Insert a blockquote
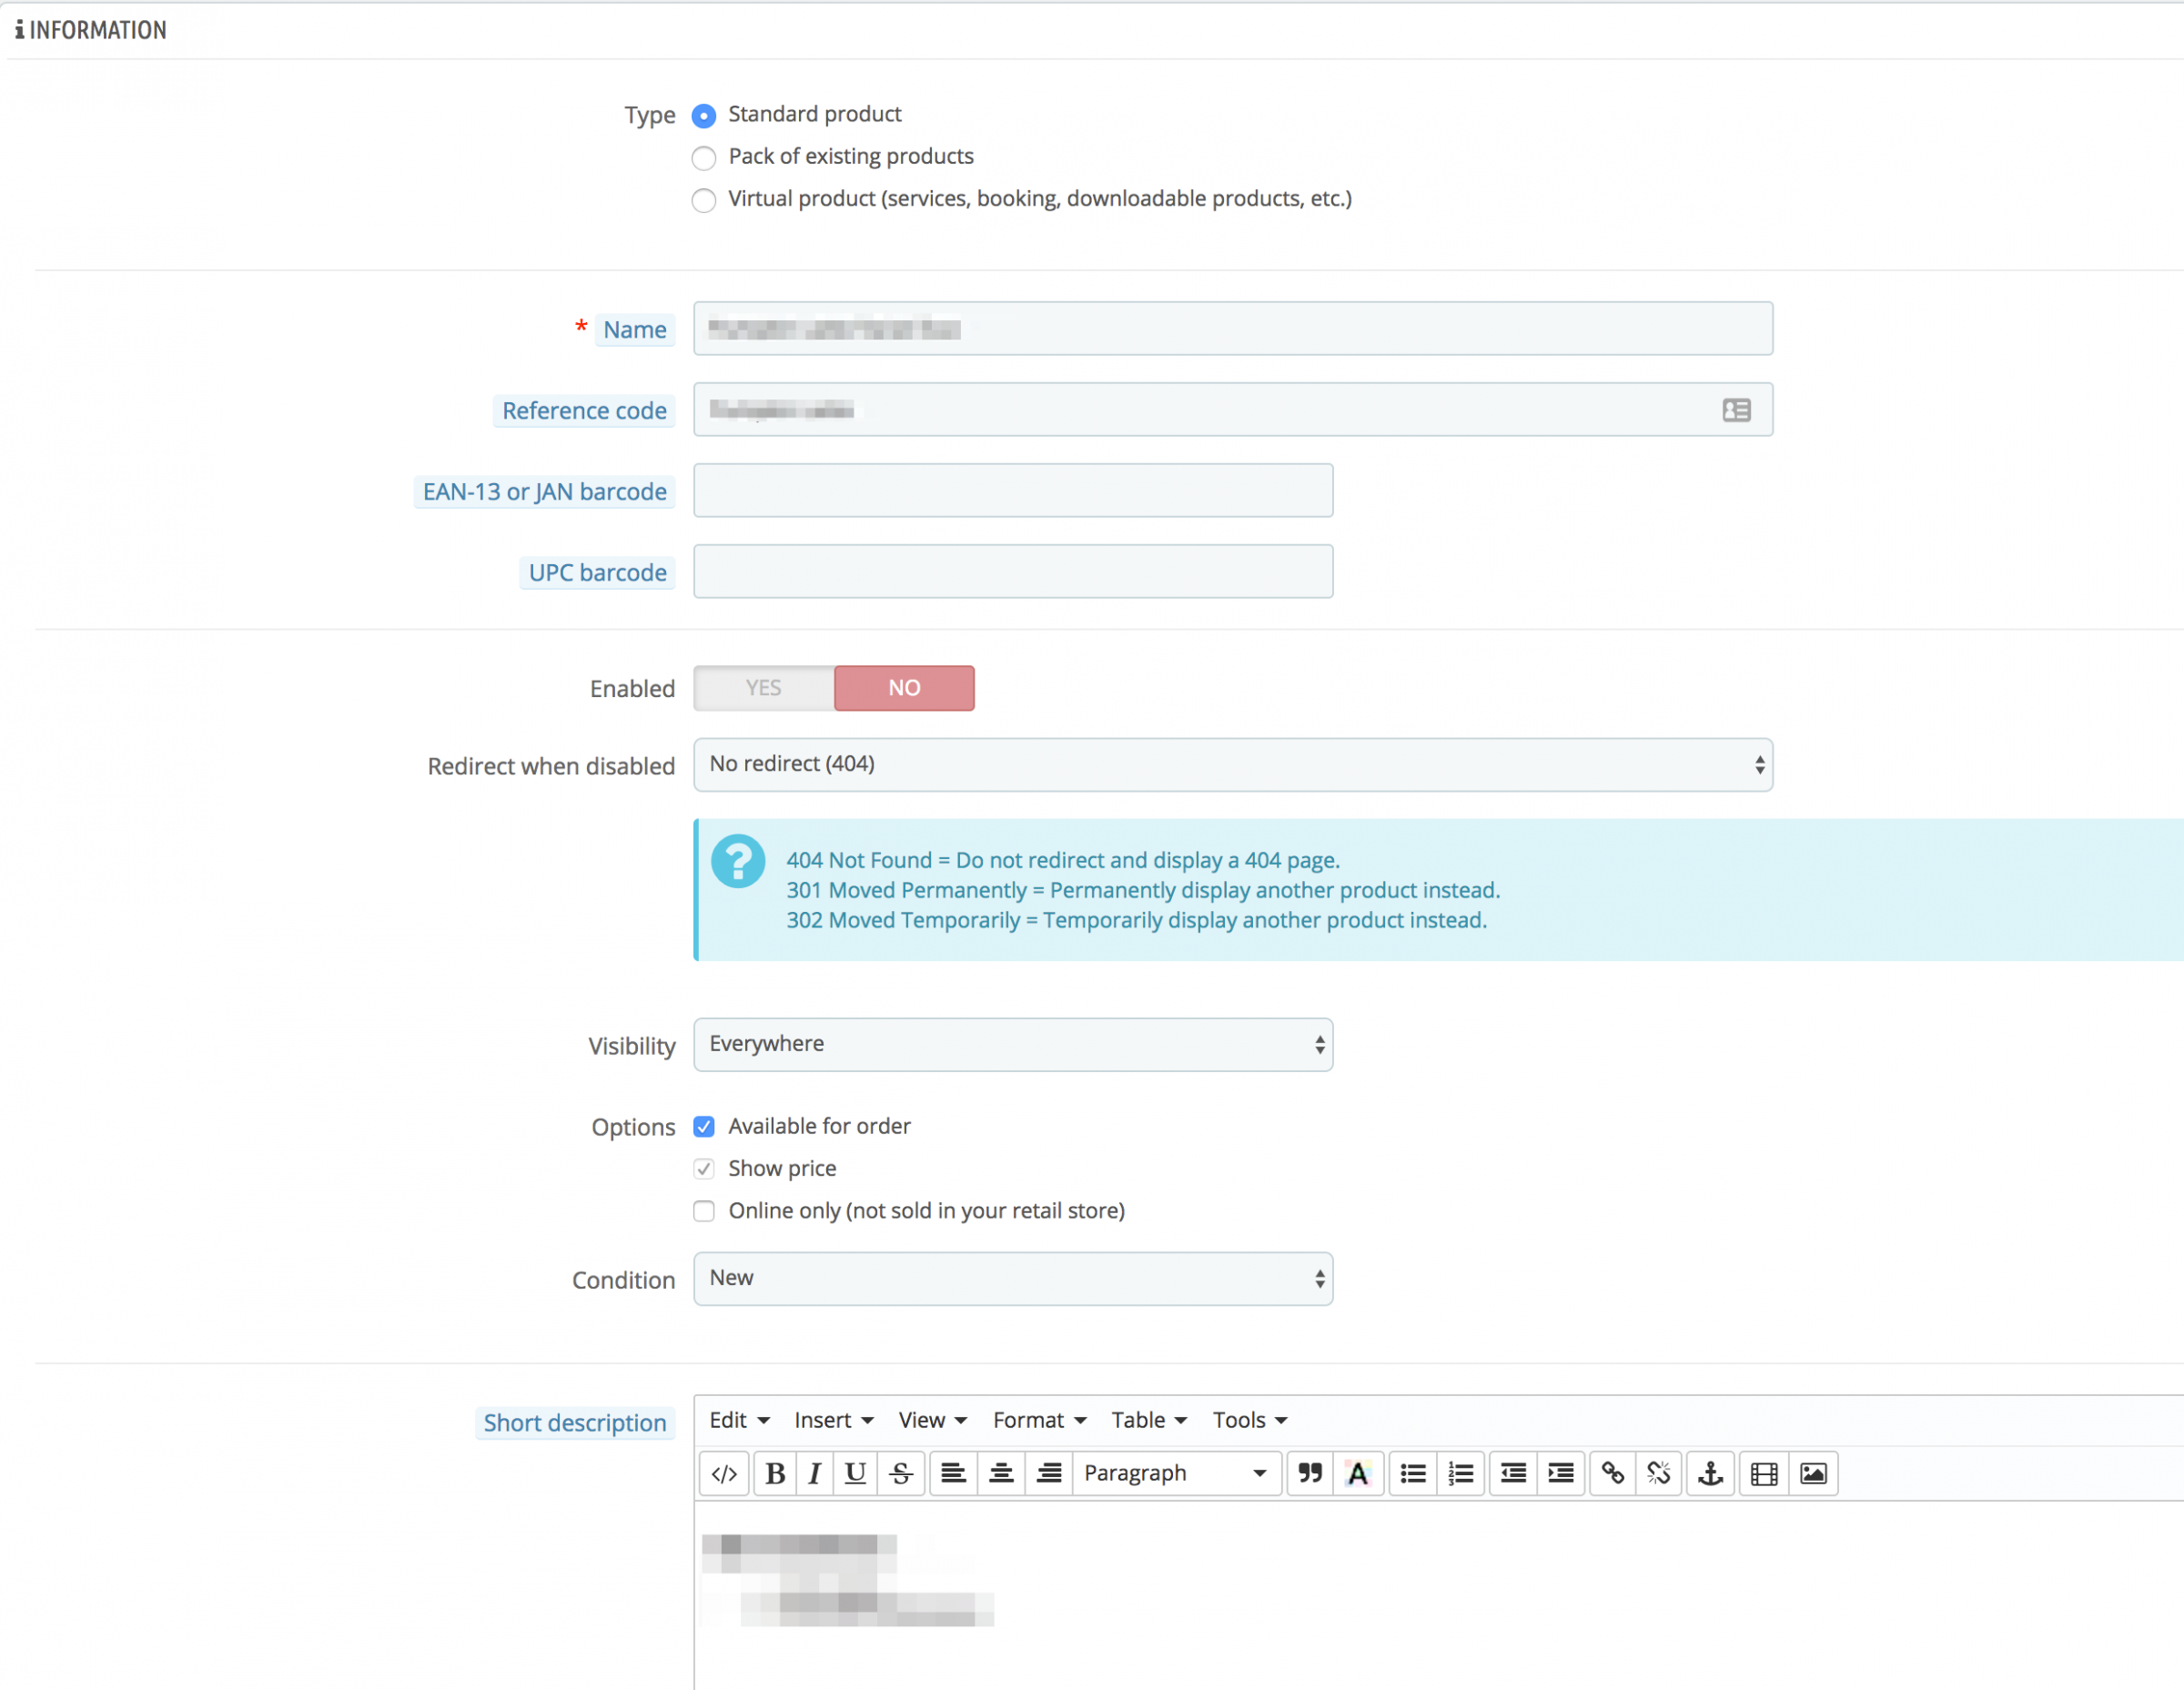Viewport: 2184px width, 1690px height. [x=1309, y=1473]
